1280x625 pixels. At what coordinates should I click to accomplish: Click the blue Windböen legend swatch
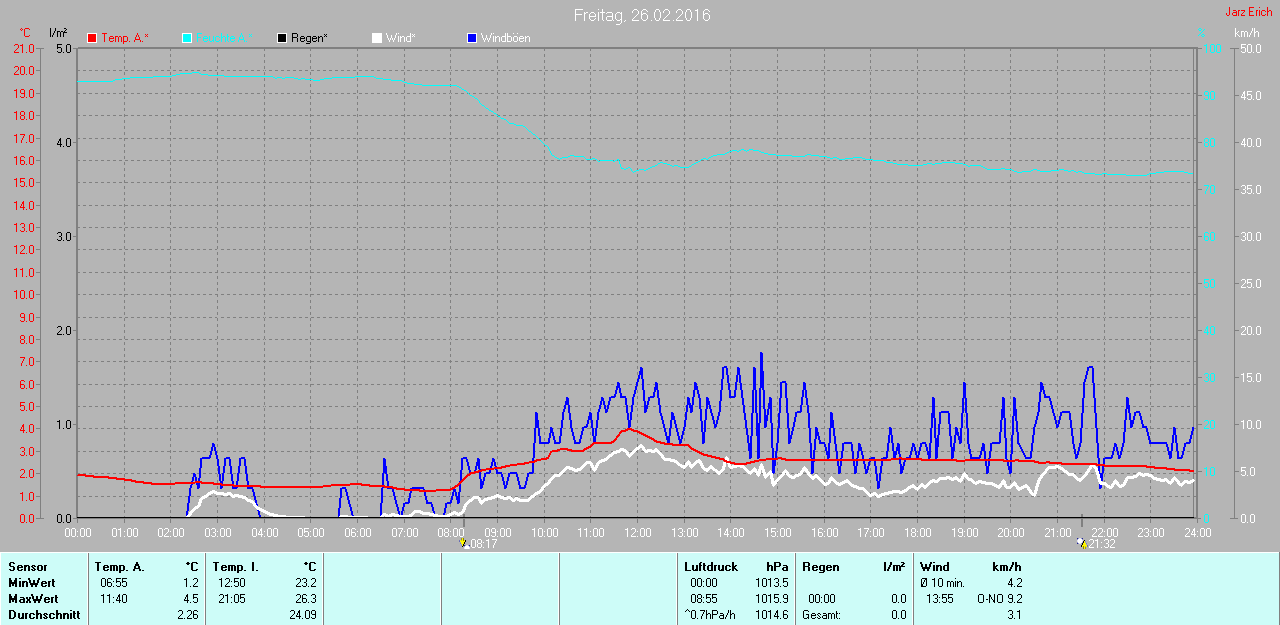tap(472, 38)
